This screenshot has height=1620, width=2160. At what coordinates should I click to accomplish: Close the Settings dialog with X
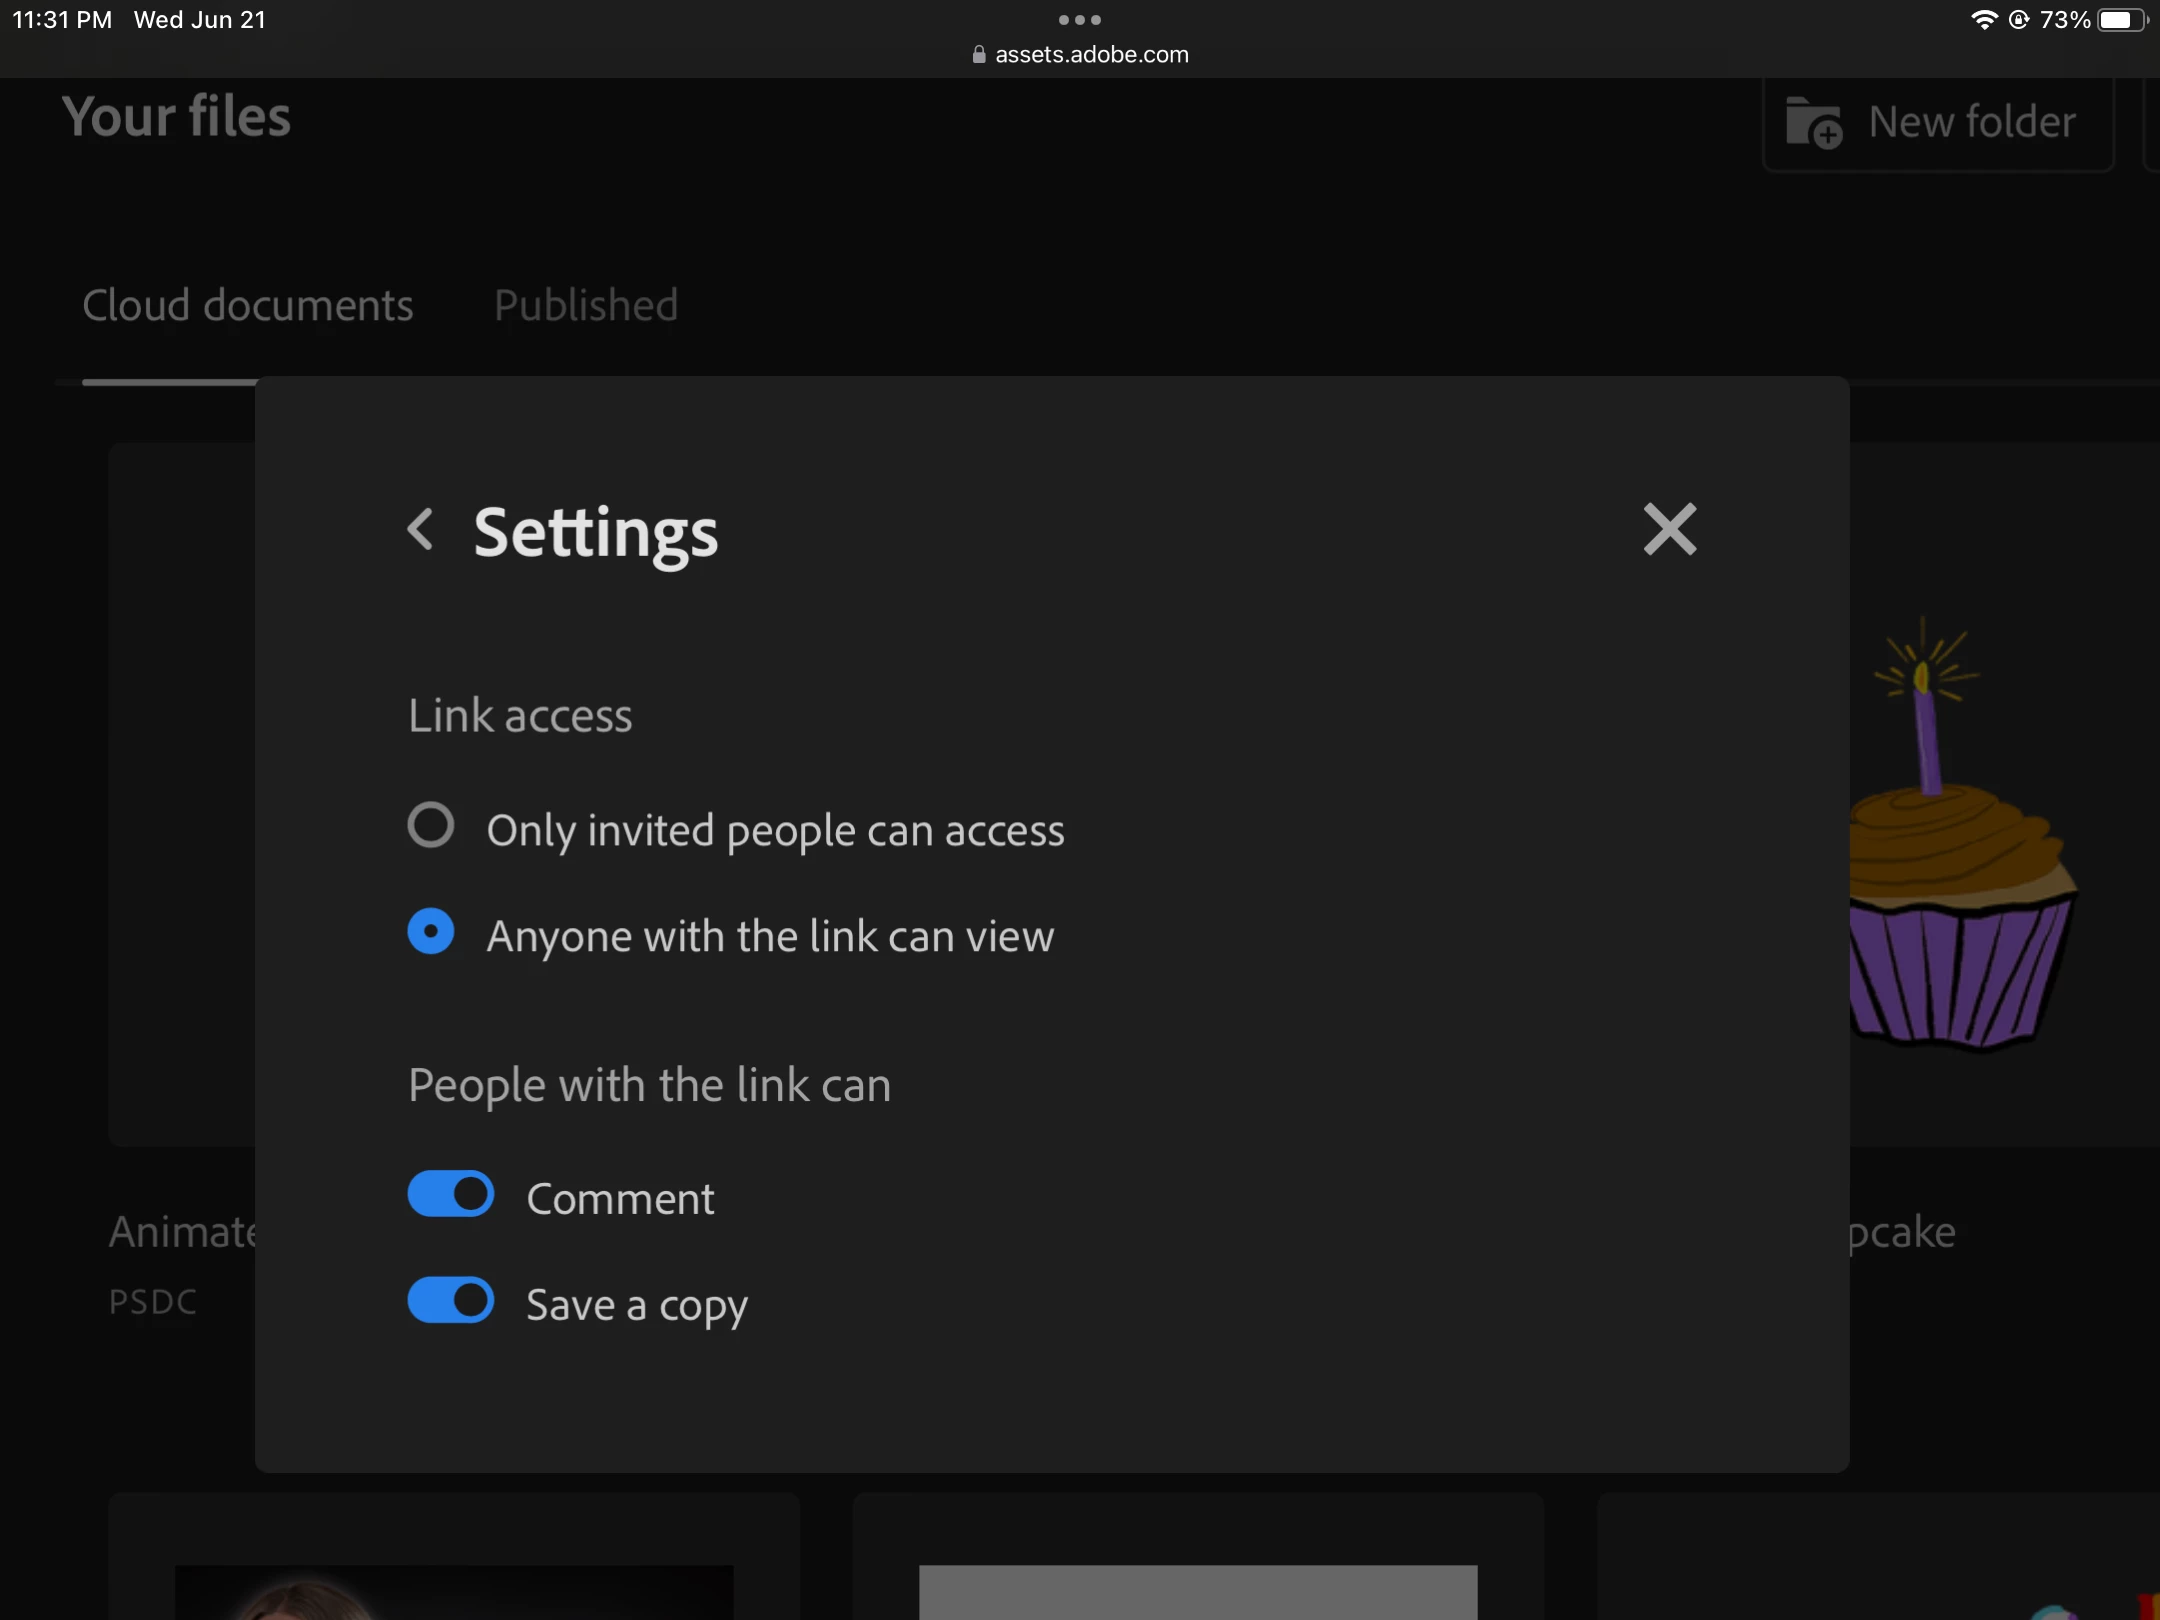click(1669, 530)
